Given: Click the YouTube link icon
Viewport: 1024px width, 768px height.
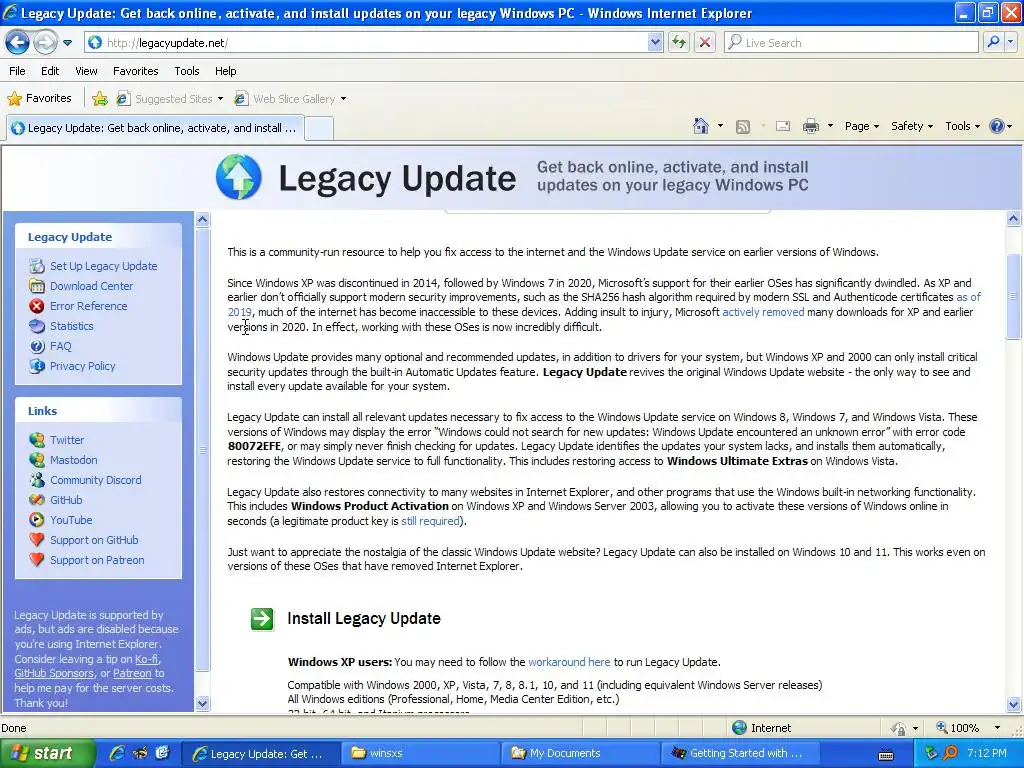Looking at the screenshot, I should click(37, 520).
